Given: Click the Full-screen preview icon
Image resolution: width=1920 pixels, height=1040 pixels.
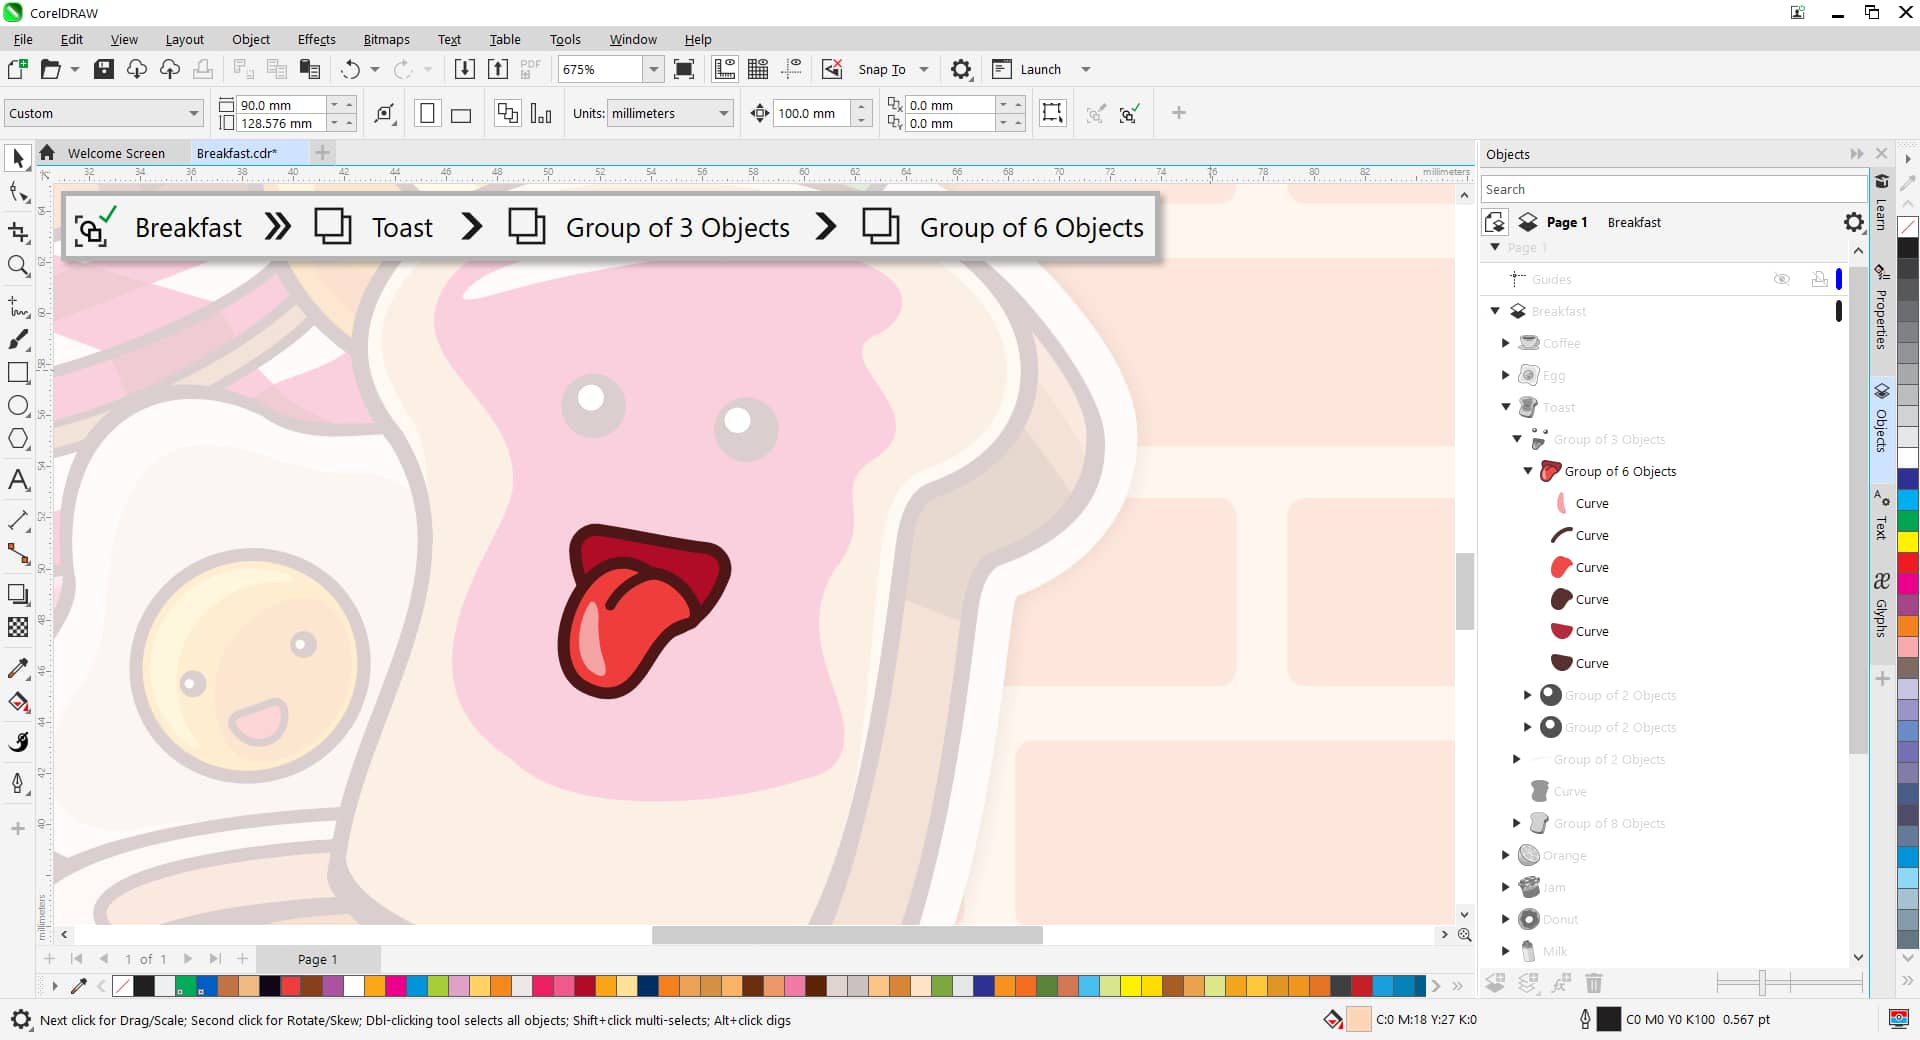Looking at the screenshot, I should click(684, 69).
